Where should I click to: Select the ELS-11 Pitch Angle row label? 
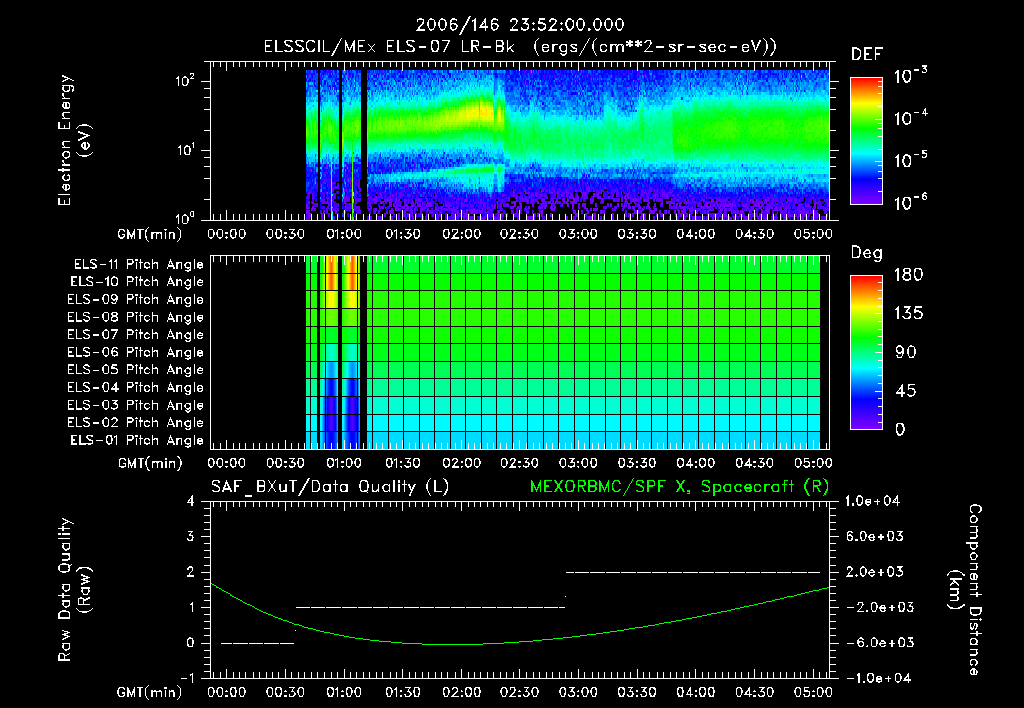[138, 265]
